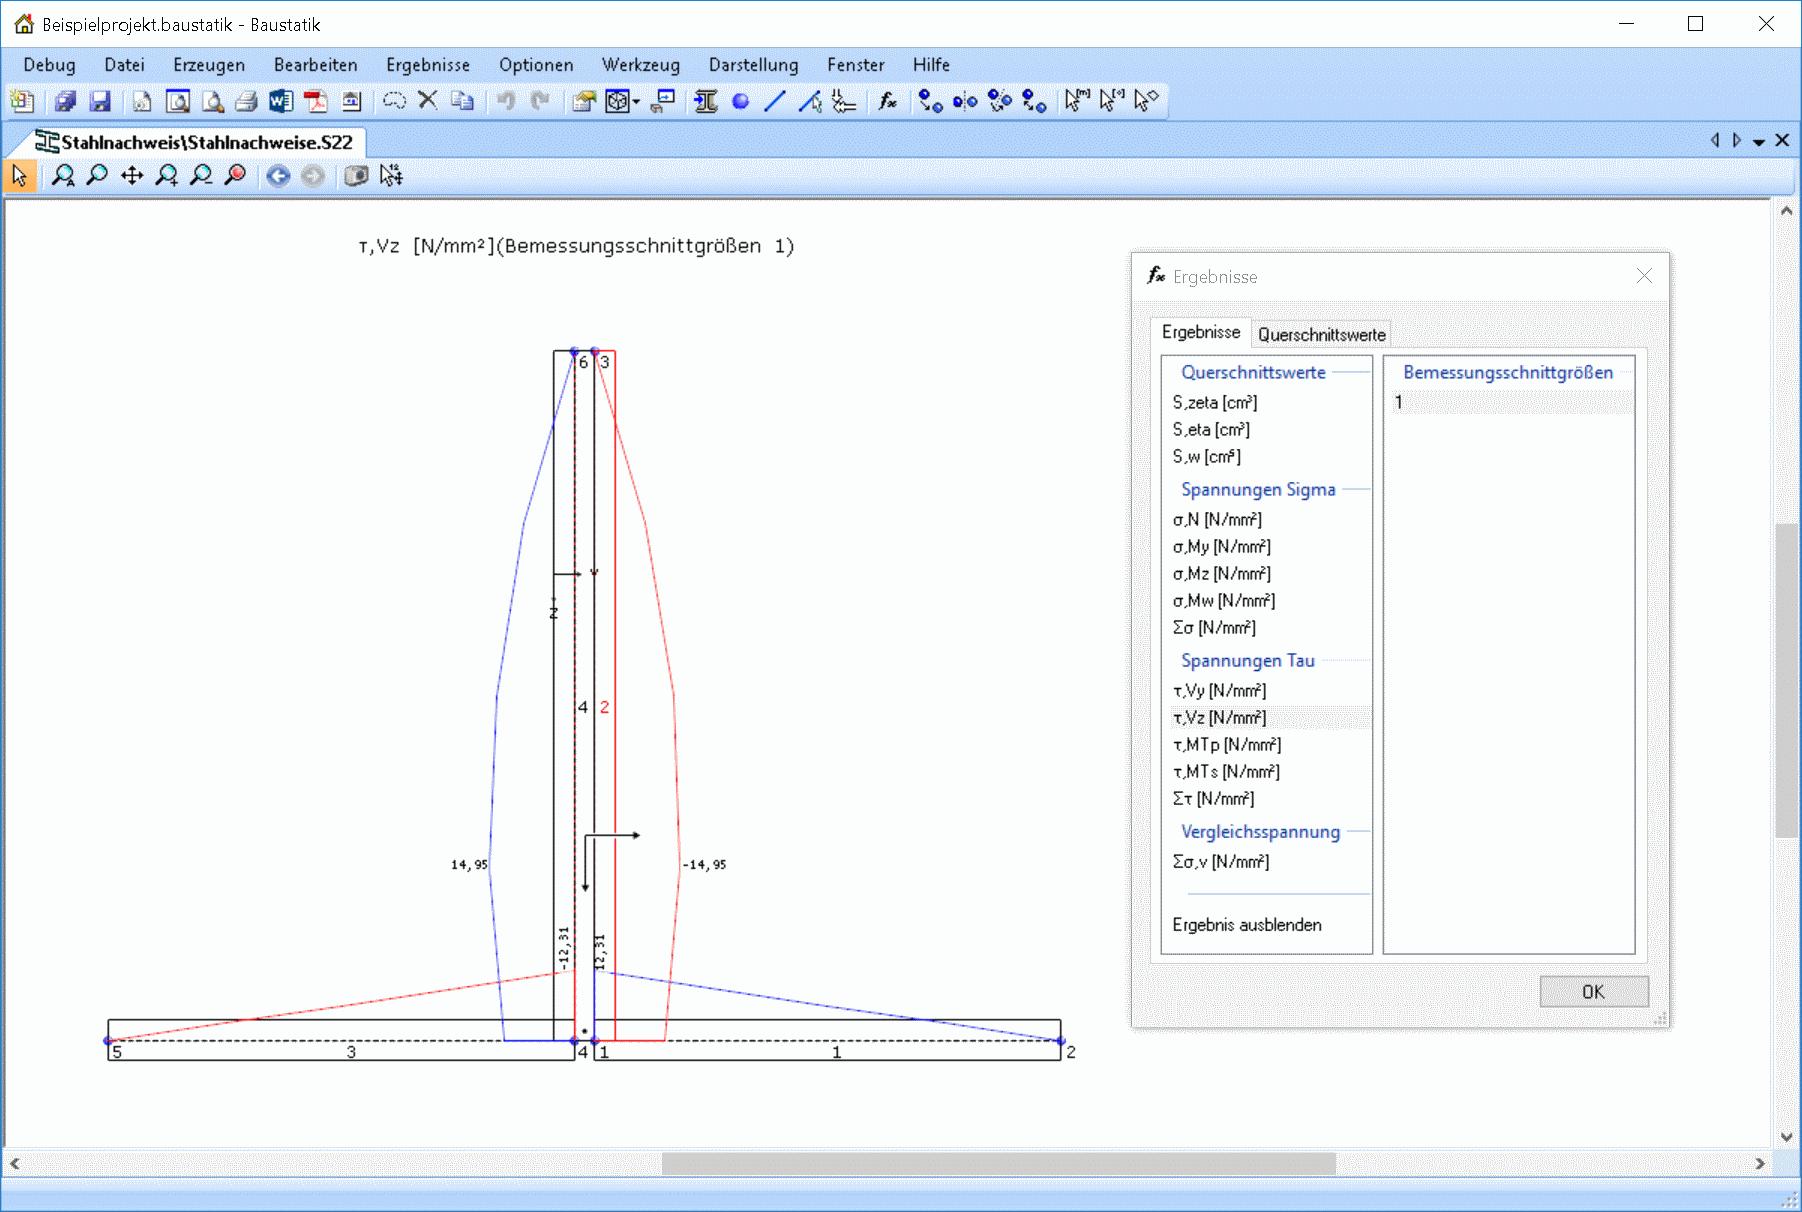1802x1212 pixels.
Task: Select the blue node point tool
Action: pyautogui.click(x=741, y=101)
